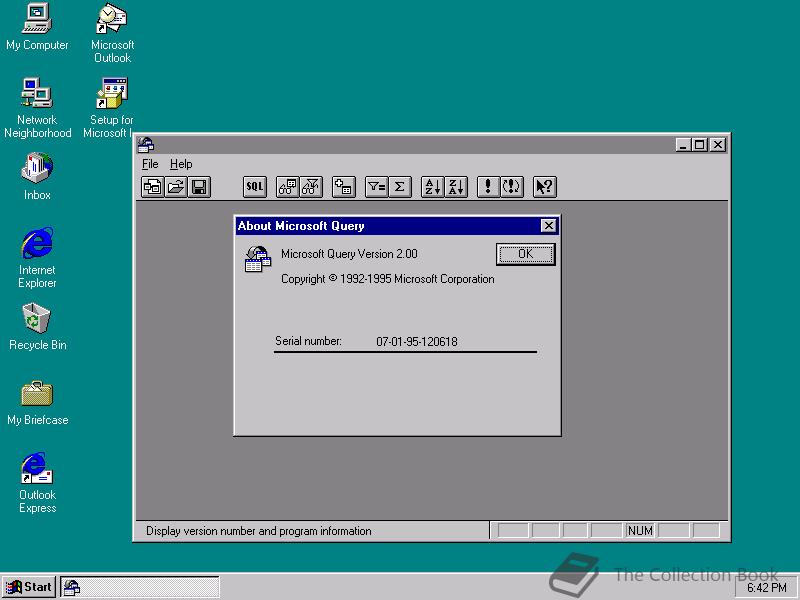Select the My Briefcase desktop icon
Screen dimensions: 800x600
(x=37, y=402)
